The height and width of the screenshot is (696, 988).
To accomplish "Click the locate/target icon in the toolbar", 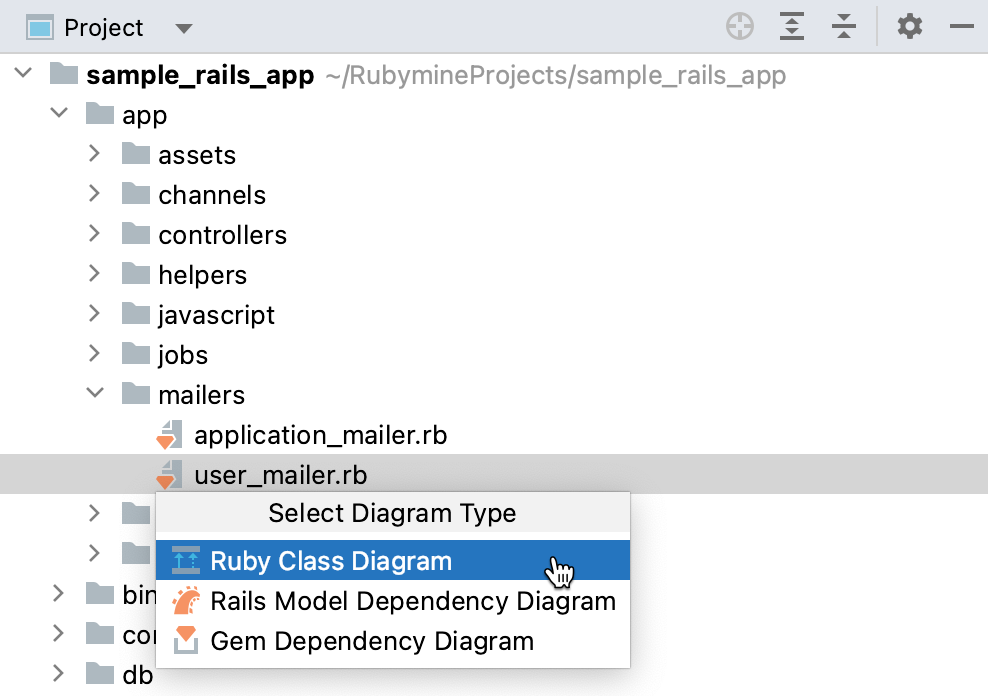I will tap(739, 27).
